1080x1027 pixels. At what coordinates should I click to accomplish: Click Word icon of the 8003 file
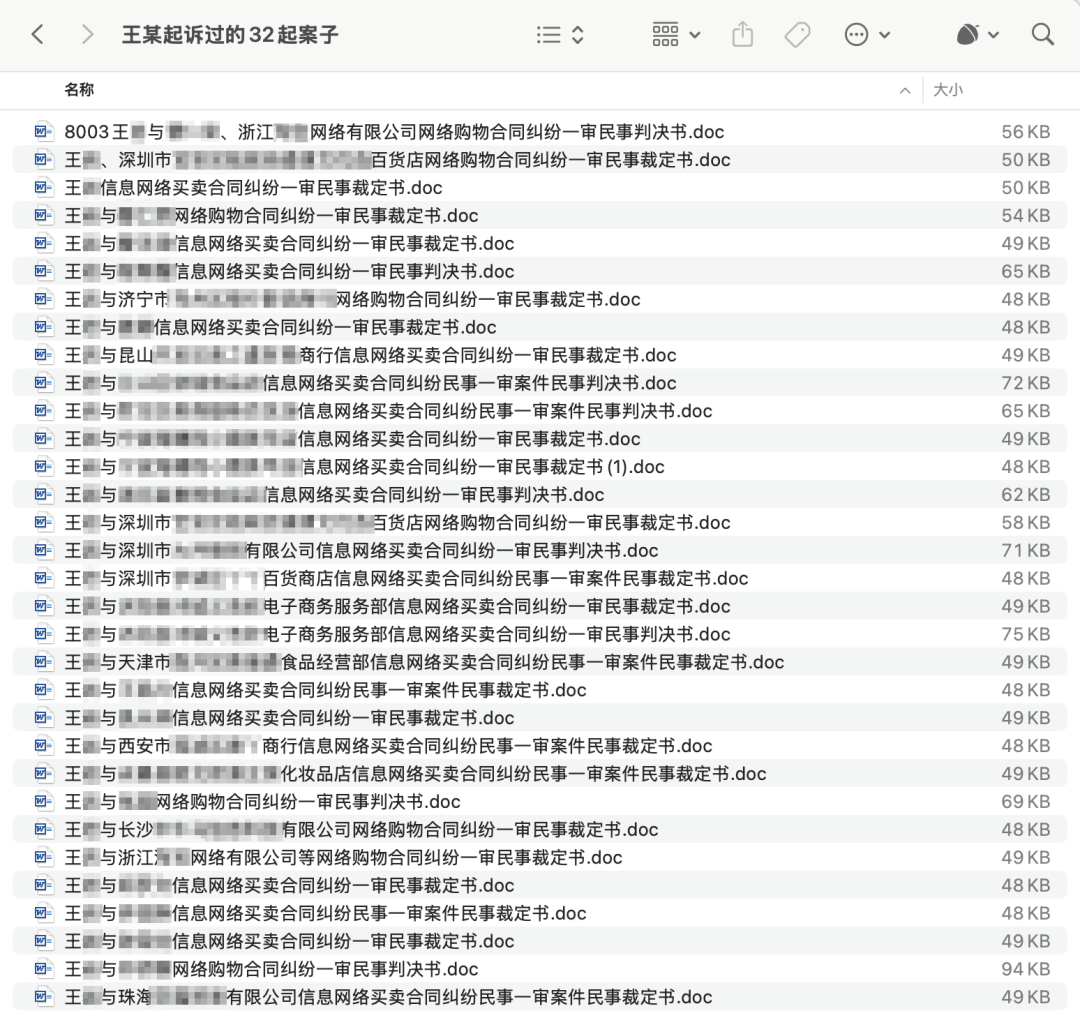click(x=43, y=132)
